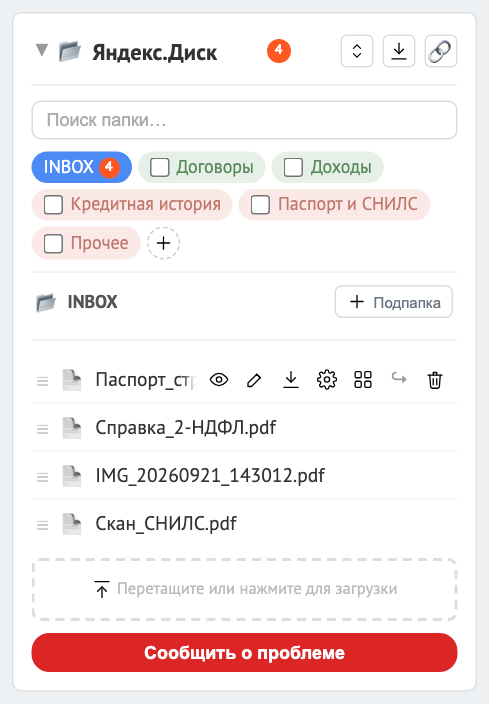489x704 pixels.
Task: Move Паспорт file with the forward arrow icon
Action: click(x=399, y=378)
